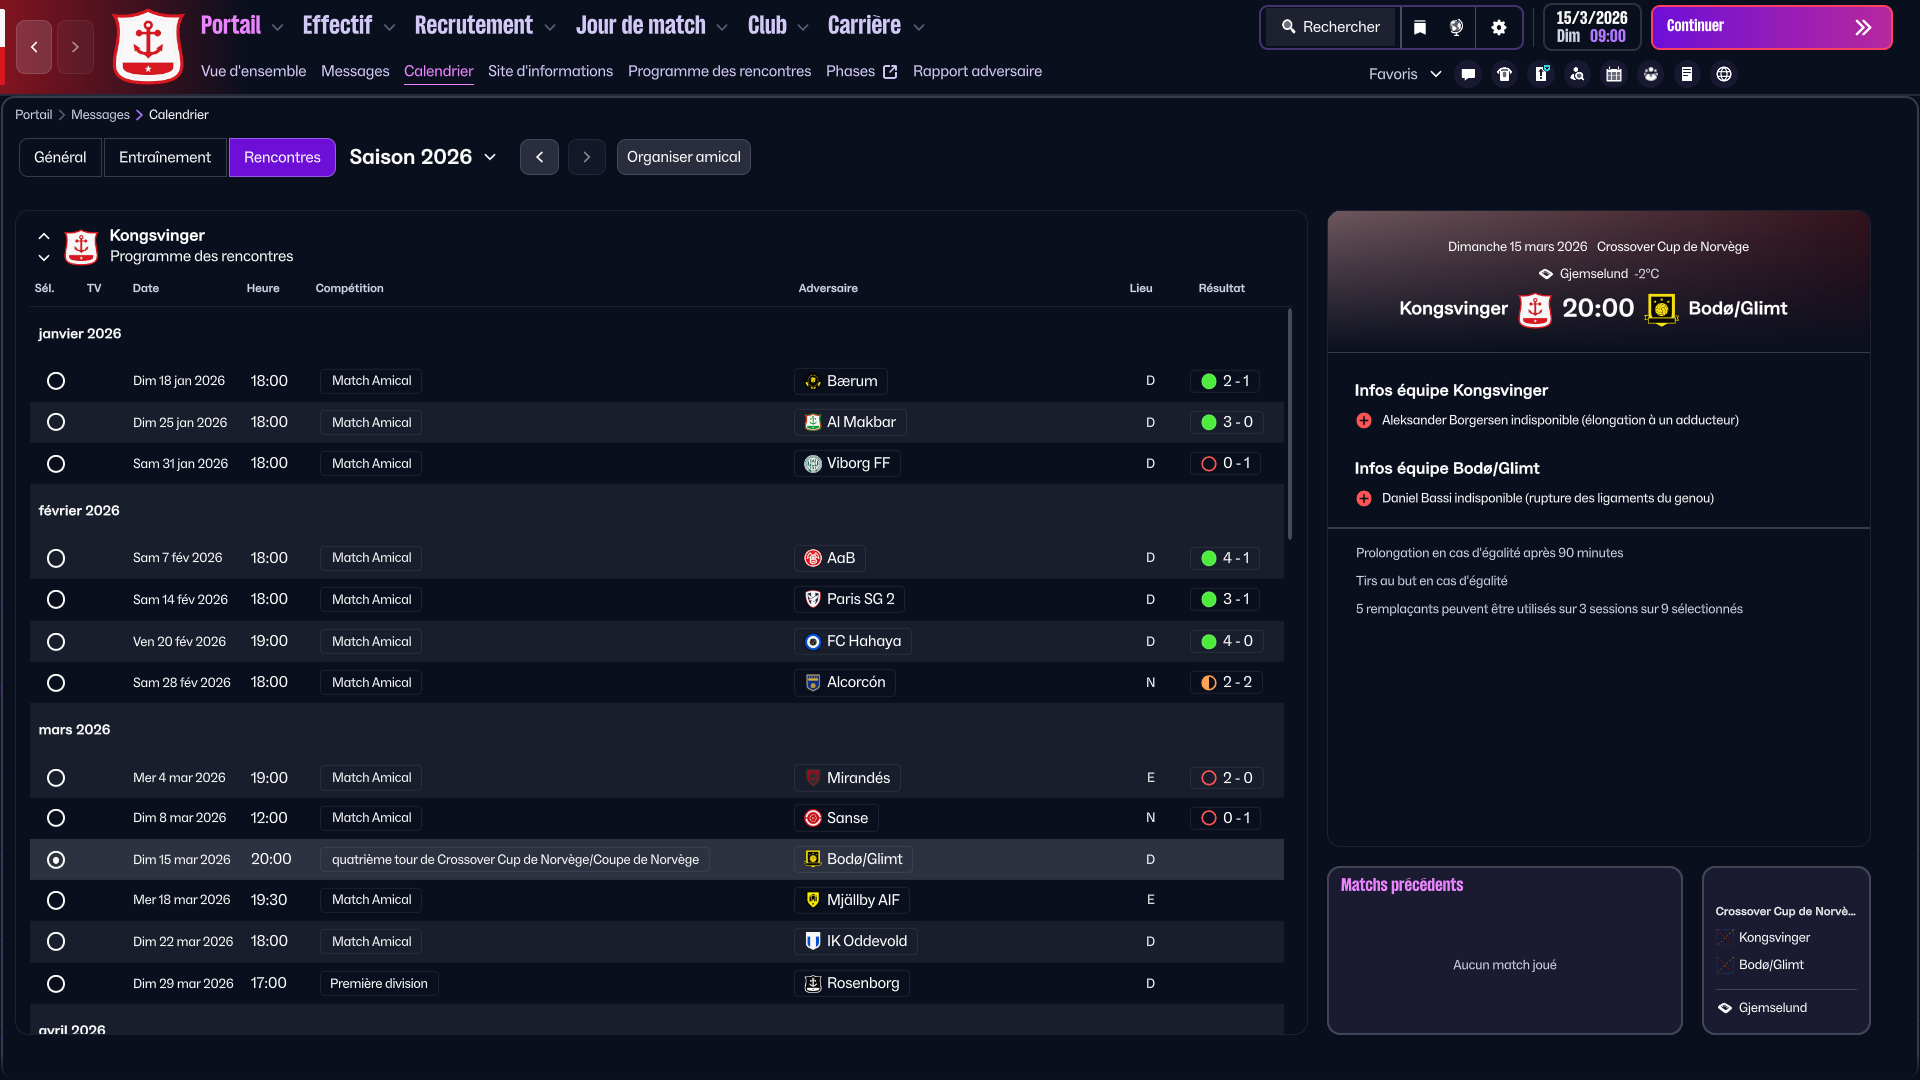Click the Organiser amical button
This screenshot has width=1920, height=1080.
point(683,157)
